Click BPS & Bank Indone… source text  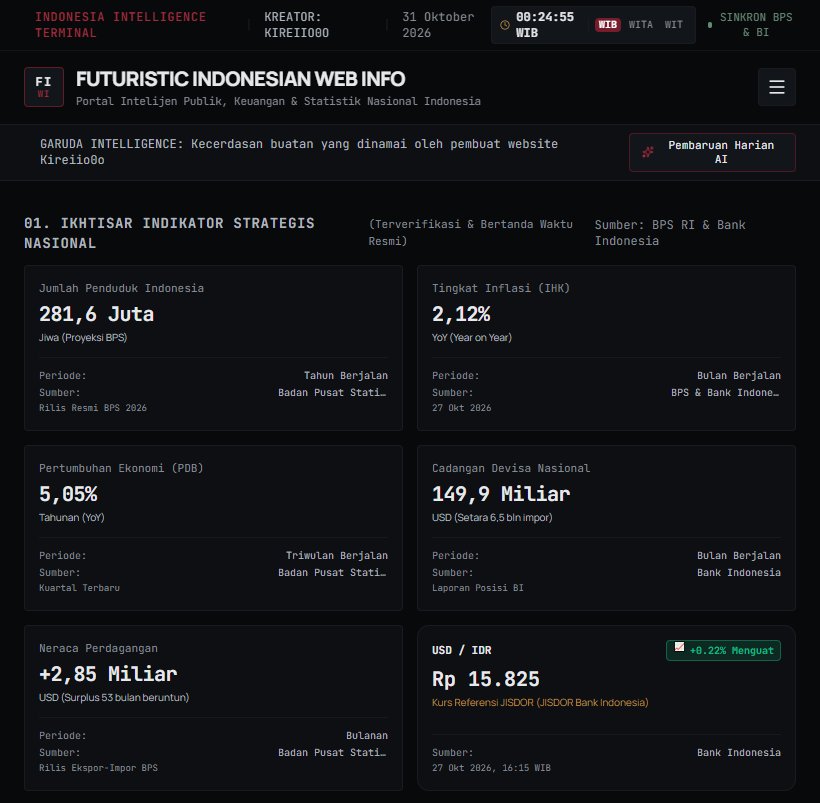[x=725, y=392]
